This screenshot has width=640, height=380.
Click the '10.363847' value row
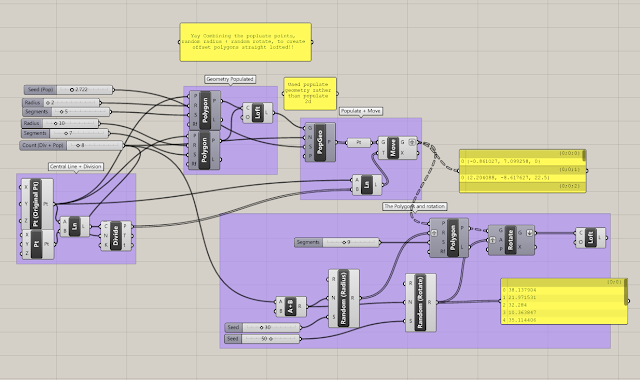562,313
